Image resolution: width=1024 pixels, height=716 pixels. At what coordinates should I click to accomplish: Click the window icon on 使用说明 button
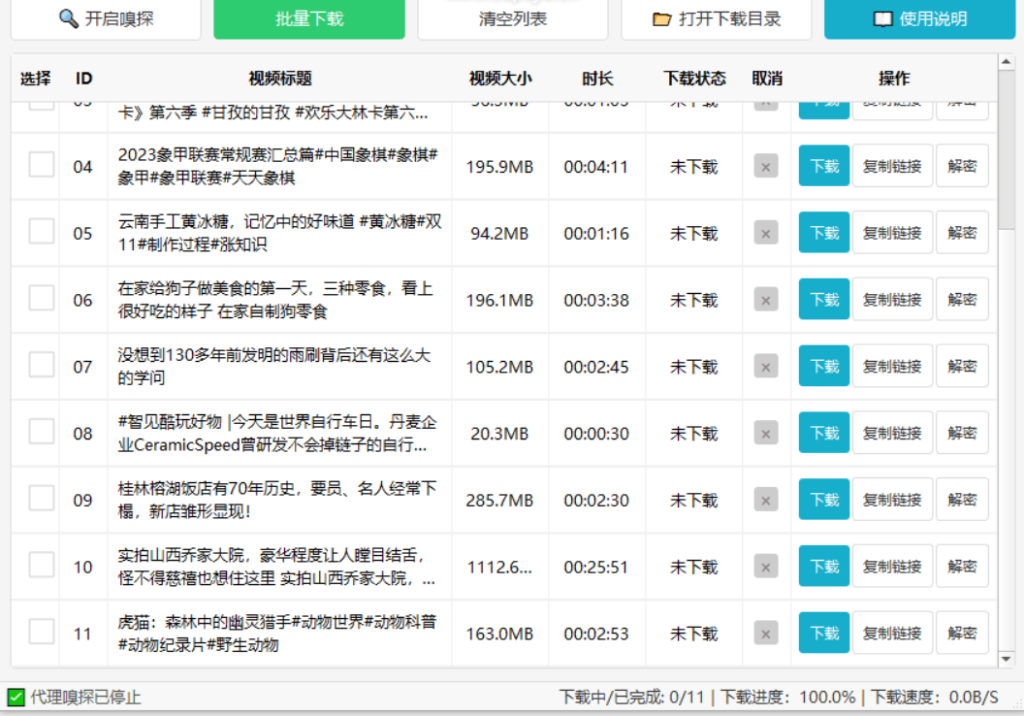[884, 18]
